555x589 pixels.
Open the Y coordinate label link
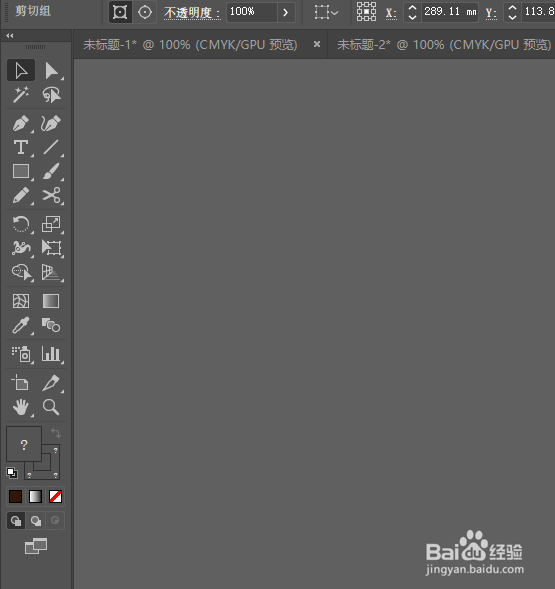[x=491, y=13]
